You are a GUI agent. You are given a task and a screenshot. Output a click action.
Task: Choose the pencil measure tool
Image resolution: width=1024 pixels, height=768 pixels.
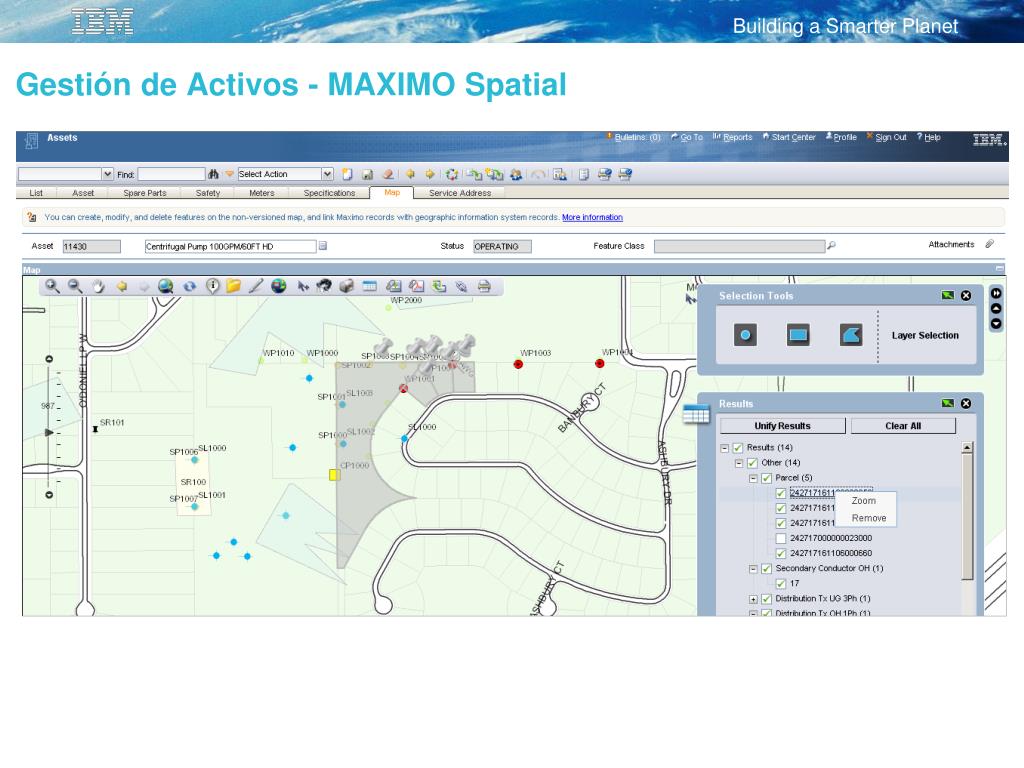click(x=256, y=286)
